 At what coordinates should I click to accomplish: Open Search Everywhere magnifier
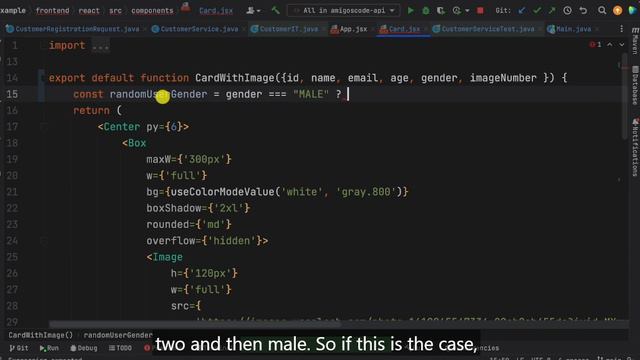[x=602, y=11]
